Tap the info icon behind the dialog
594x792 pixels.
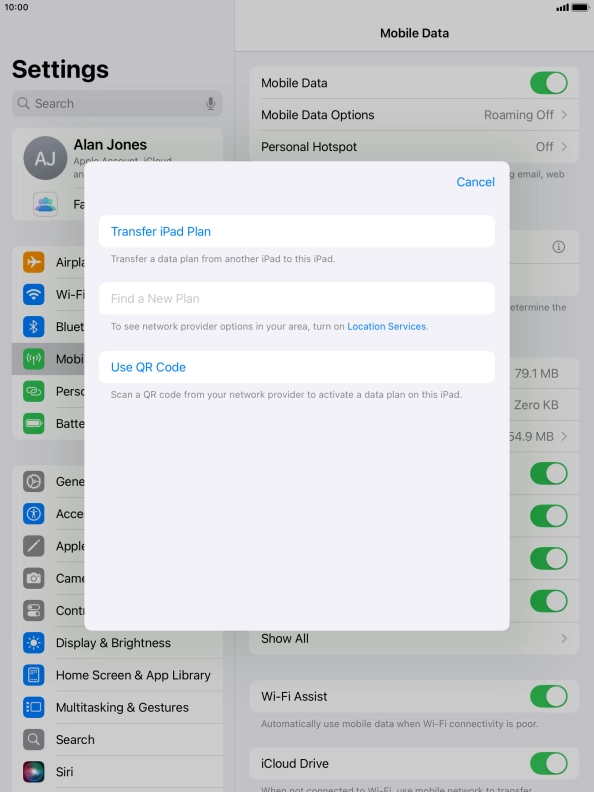click(x=559, y=247)
